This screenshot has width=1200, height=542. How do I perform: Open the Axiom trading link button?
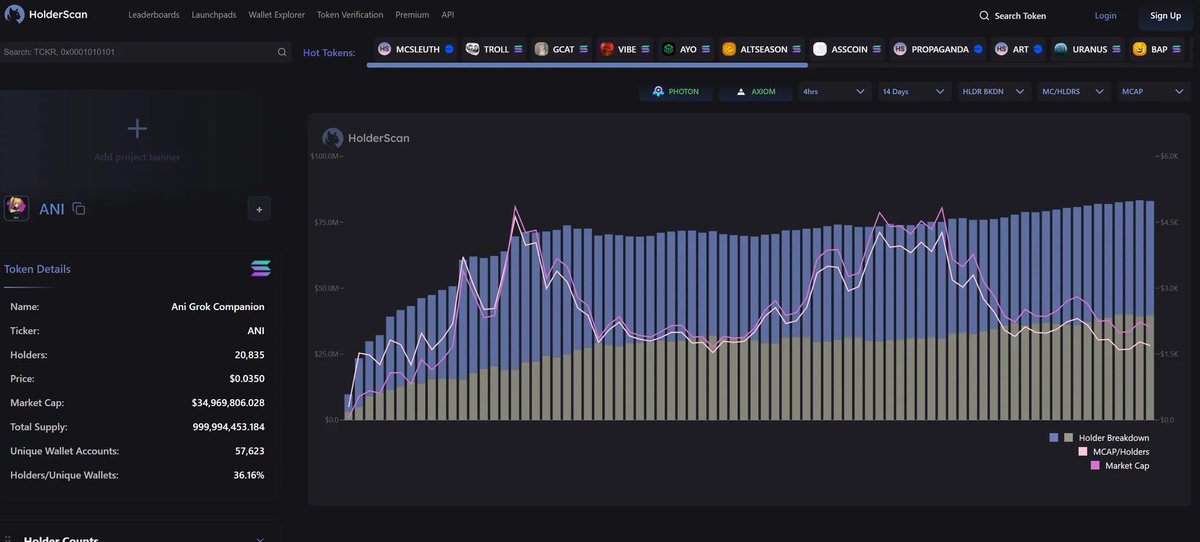(x=756, y=91)
